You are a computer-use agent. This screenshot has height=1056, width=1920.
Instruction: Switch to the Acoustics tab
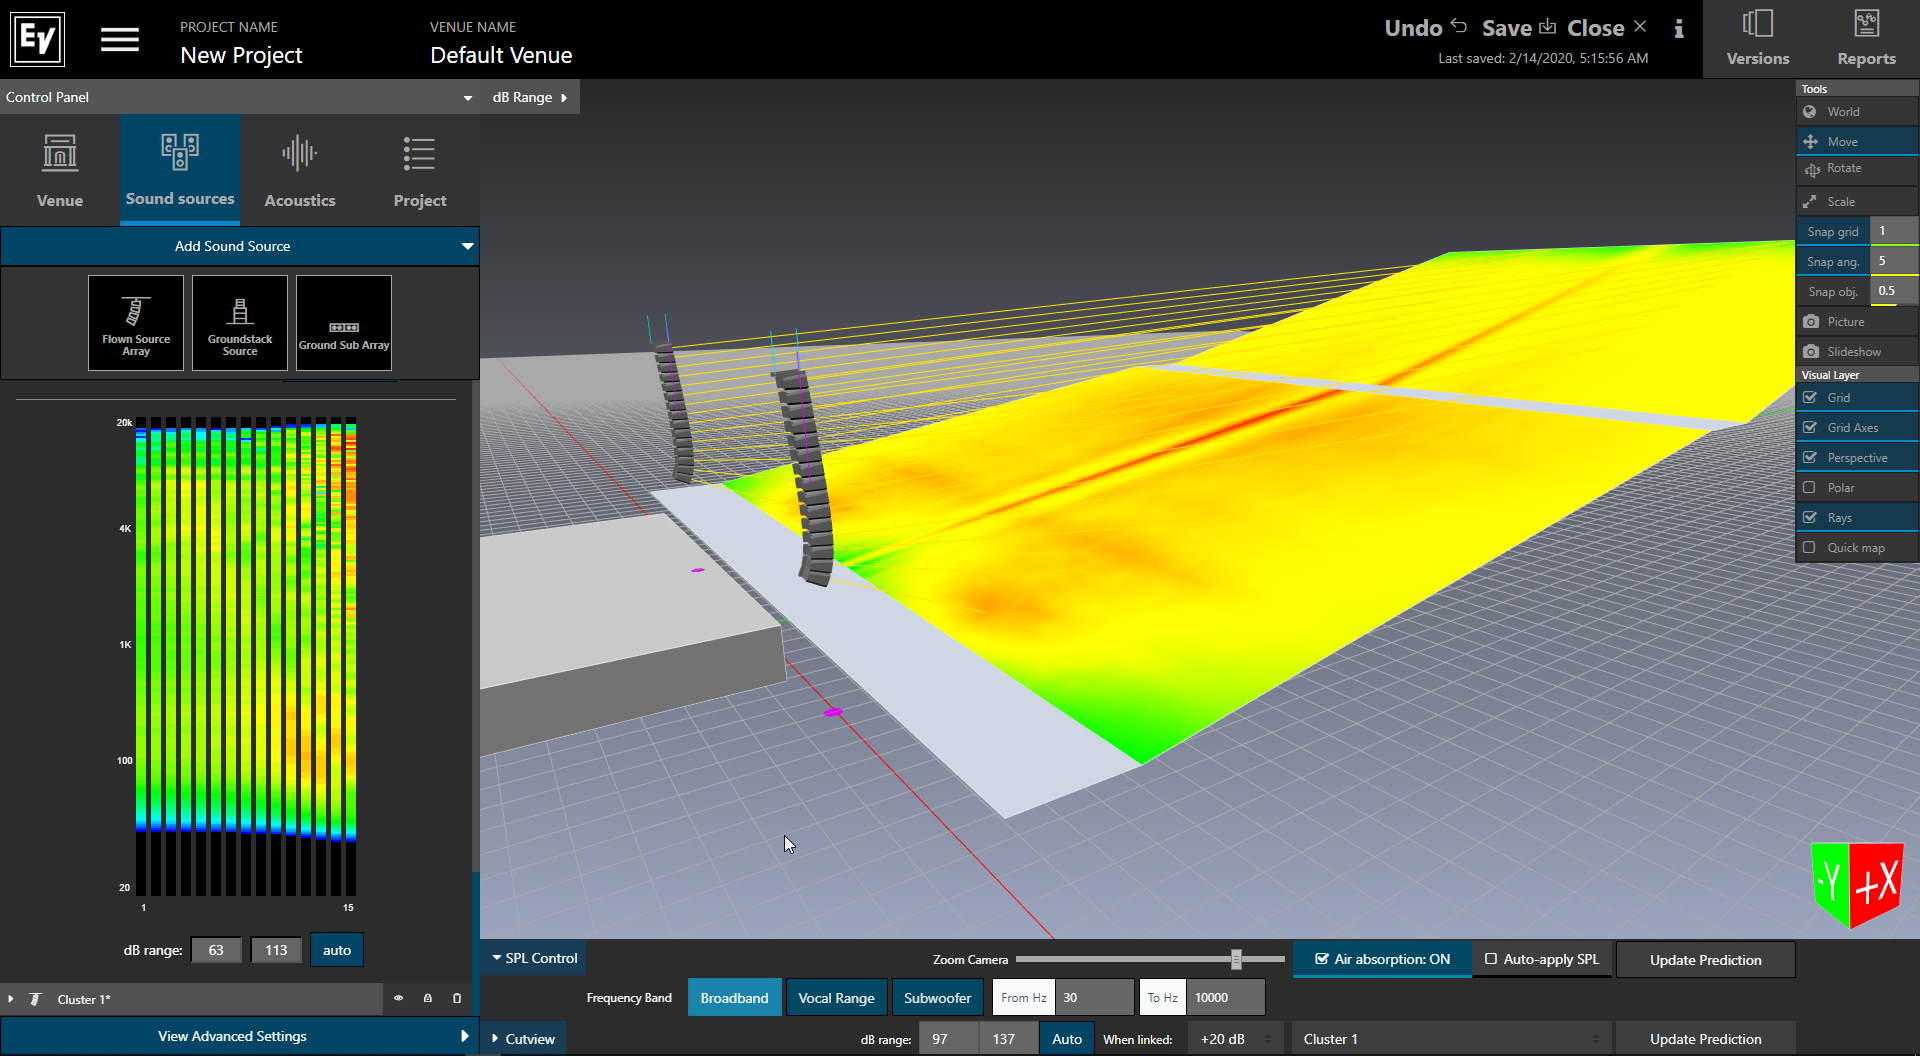tap(300, 170)
